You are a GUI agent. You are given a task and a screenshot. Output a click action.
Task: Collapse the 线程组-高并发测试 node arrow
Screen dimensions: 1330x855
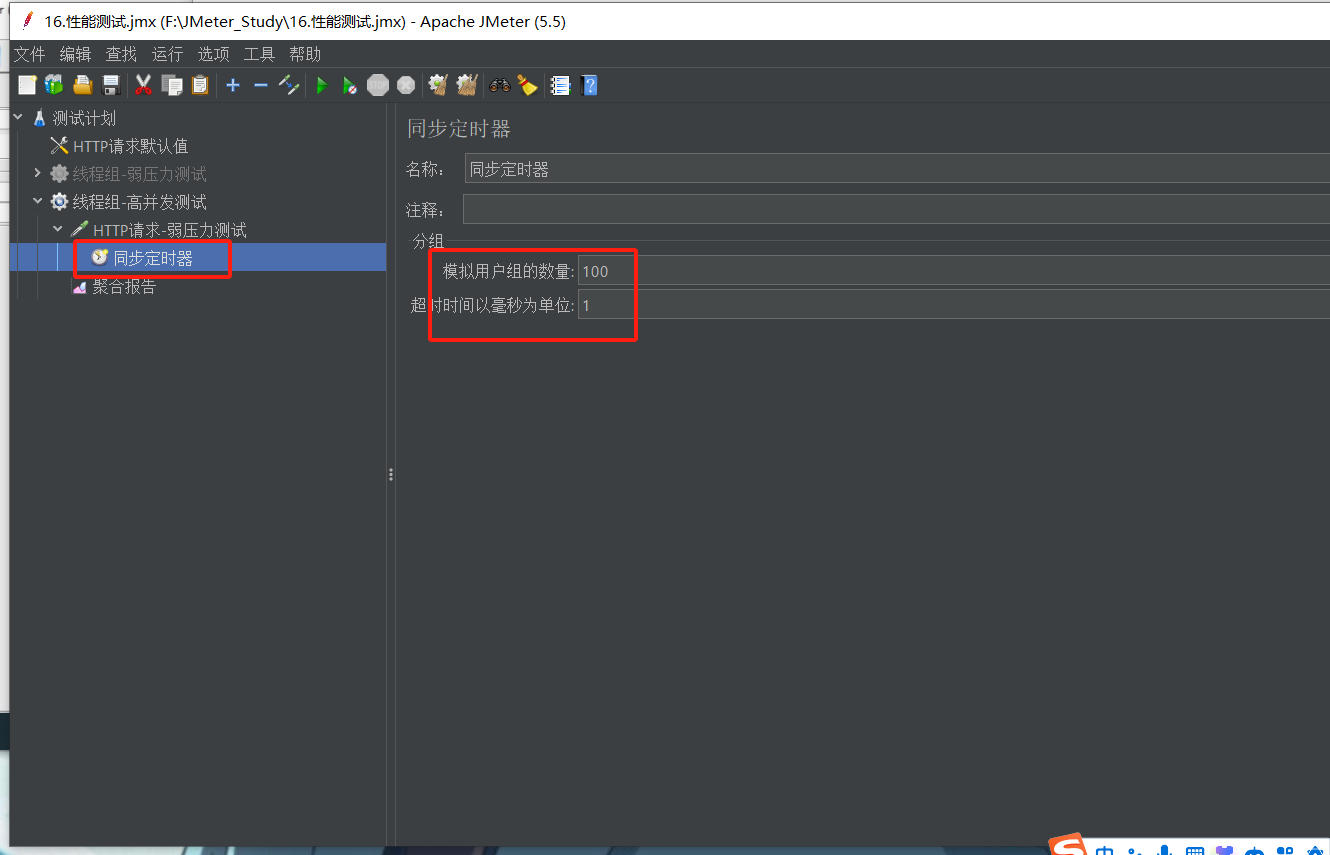pos(38,202)
